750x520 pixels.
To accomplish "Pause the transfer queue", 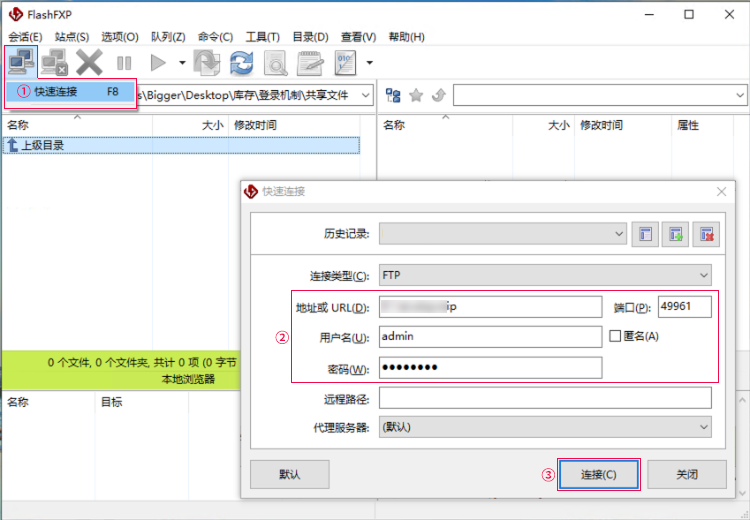I will pos(124,63).
